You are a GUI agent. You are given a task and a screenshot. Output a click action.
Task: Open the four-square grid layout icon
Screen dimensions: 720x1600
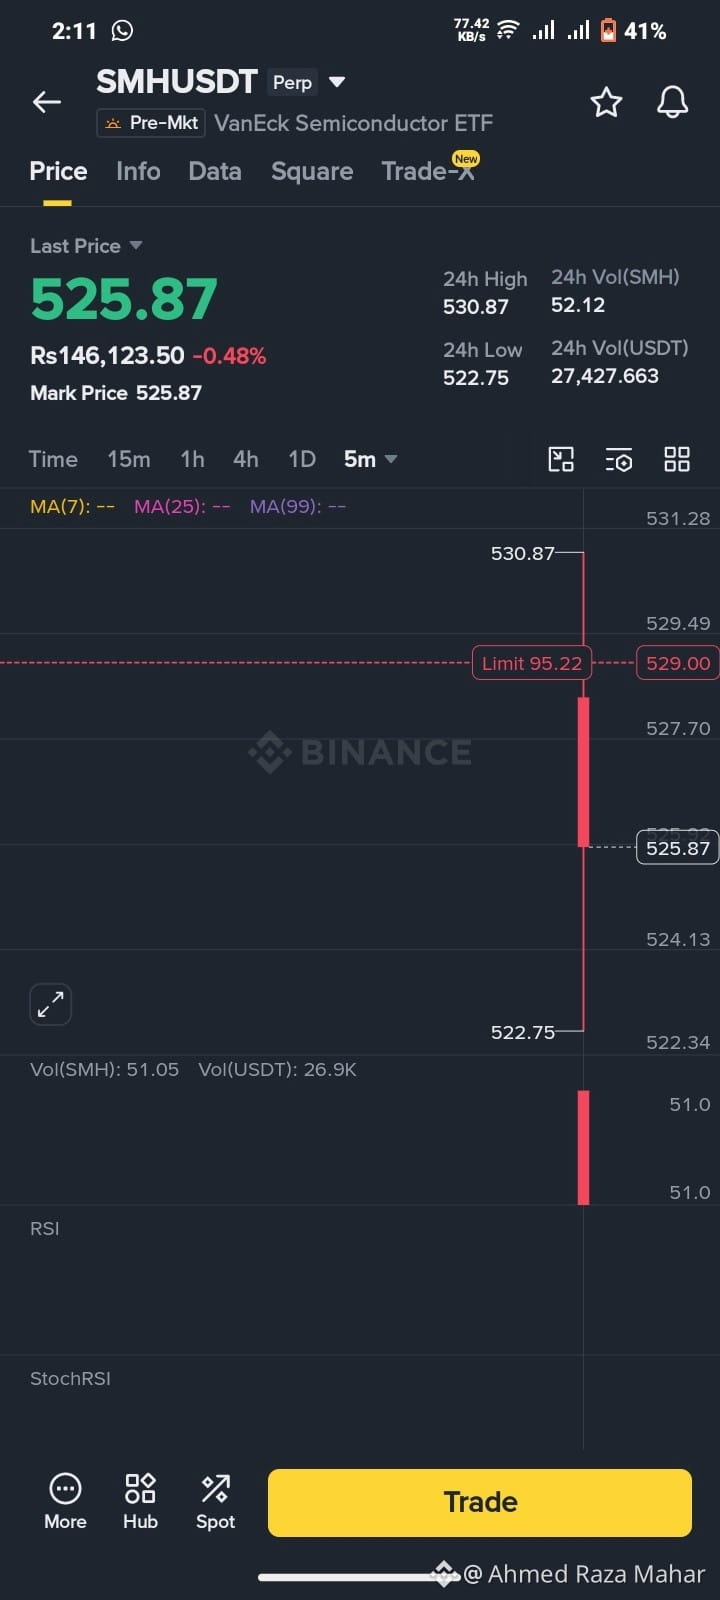[x=677, y=459]
